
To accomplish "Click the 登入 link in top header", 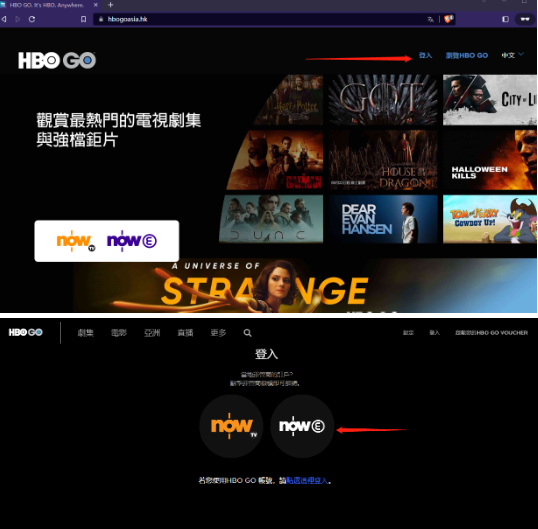I will pyautogui.click(x=425, y=55).
